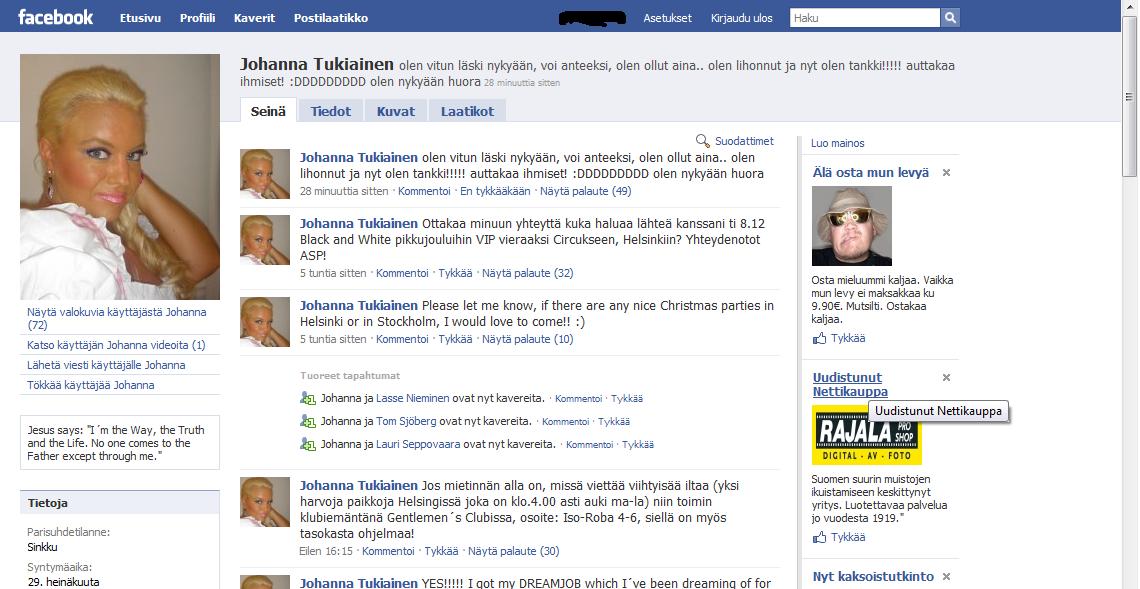The height and width of the screenshot is (589, 1140).
Task: Show Näytä palaute (10) feedback
Action: 527,339
